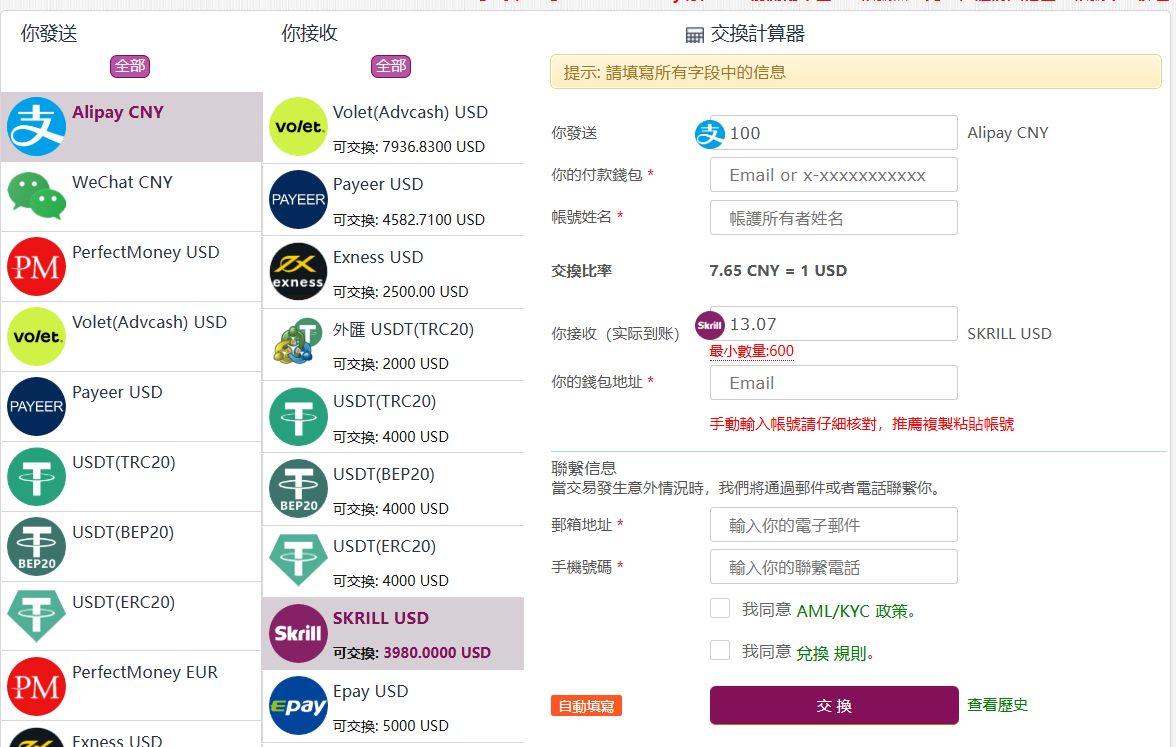The height and width of the screenshot is (747, 1176).
Task: Open the AML/KYC 政策 link
Action: click(x=853, y=610)
